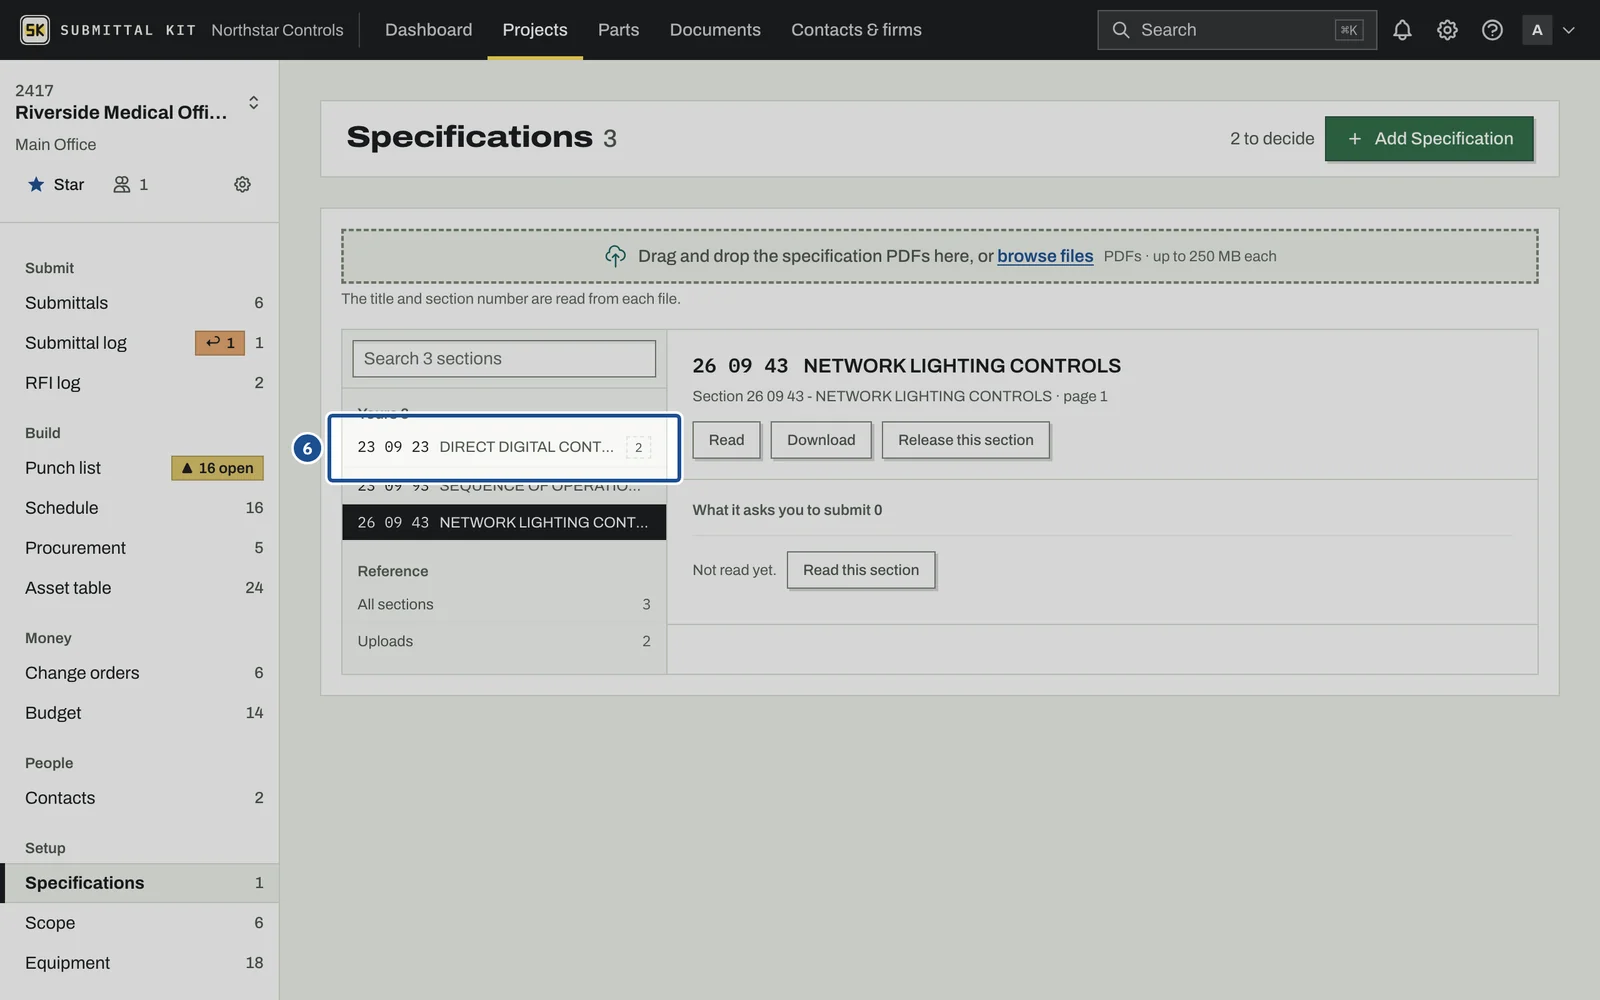Open Scope in sidebar

coord(140,923)
